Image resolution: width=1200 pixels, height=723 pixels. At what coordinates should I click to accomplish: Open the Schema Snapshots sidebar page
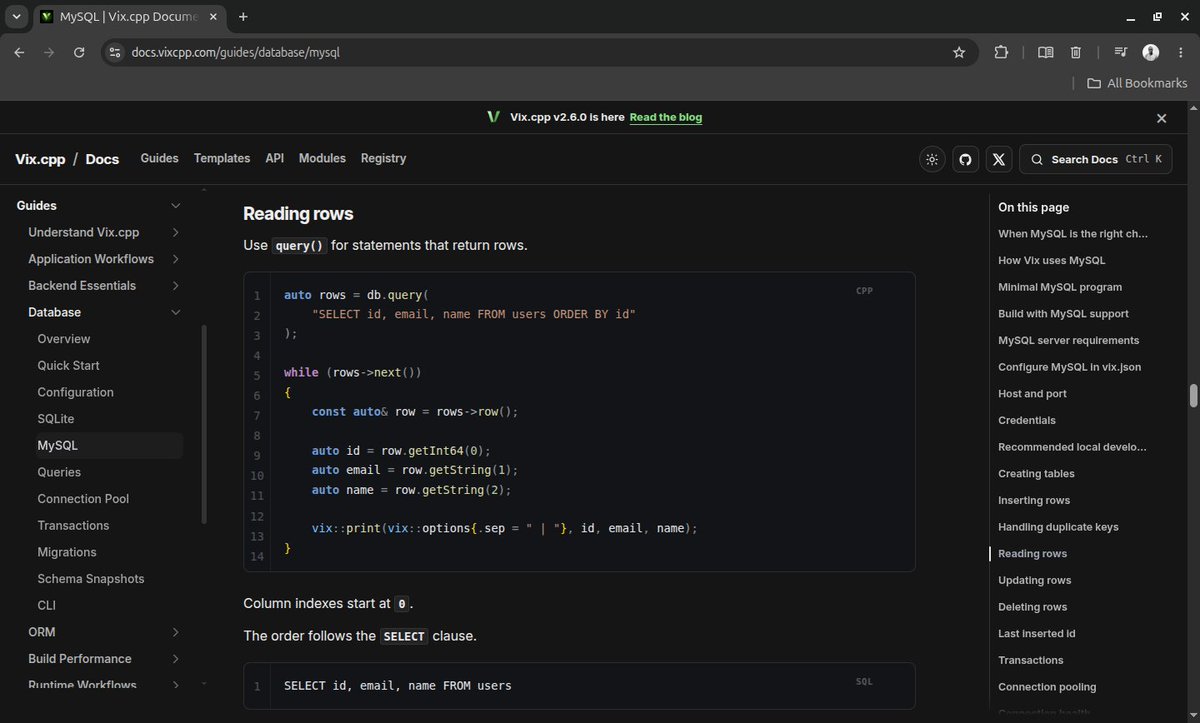point(91,579)
